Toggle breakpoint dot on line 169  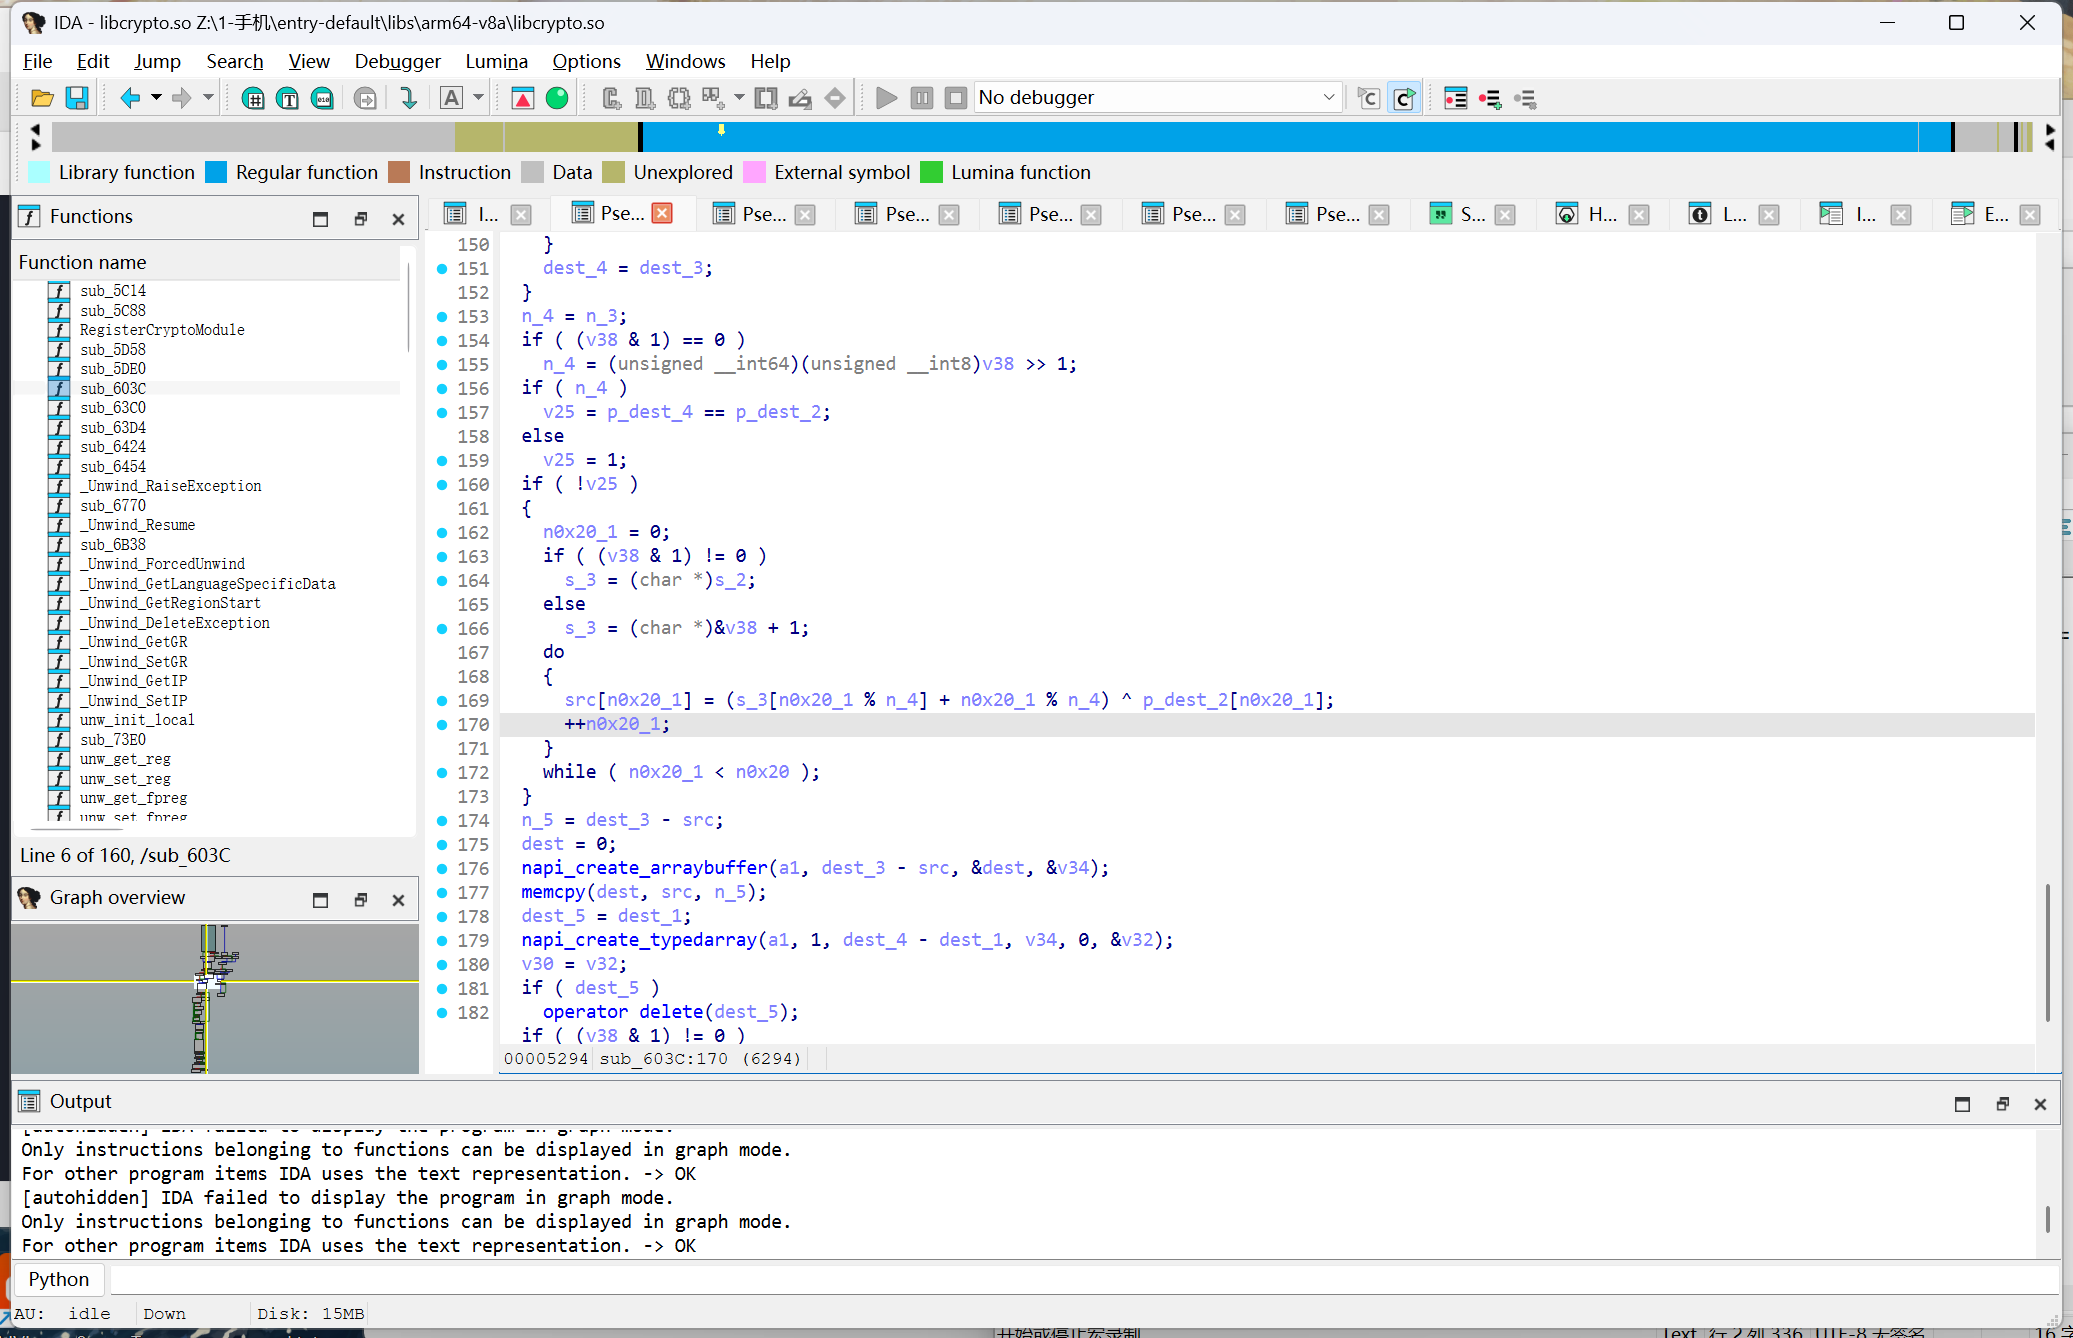tap(442, 700)
